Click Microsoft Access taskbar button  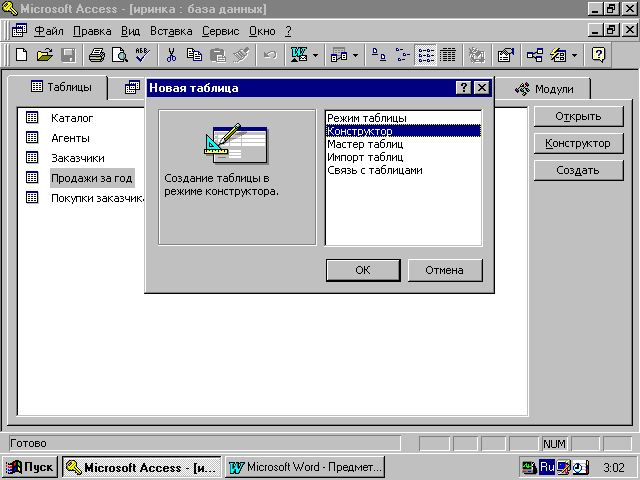pyautogui.click(x=142, y=467)
